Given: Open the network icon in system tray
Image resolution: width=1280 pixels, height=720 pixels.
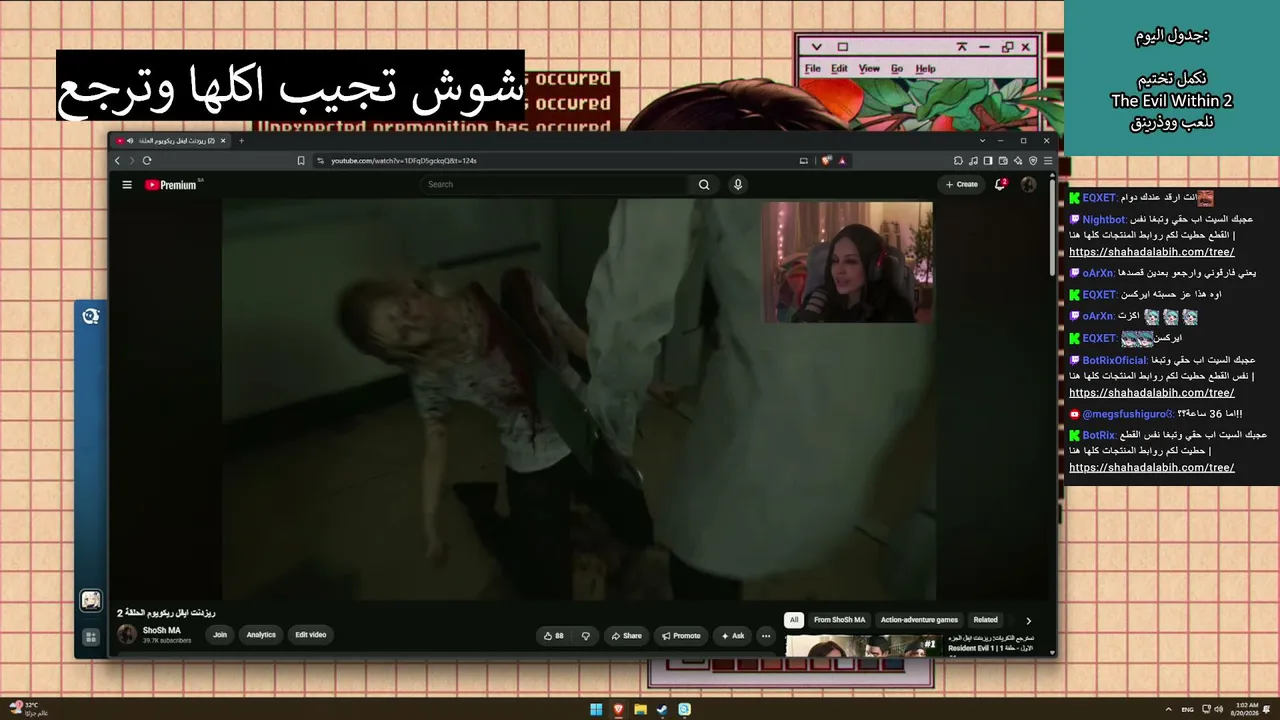Looking at the screenshot, I should (1204, 710).
